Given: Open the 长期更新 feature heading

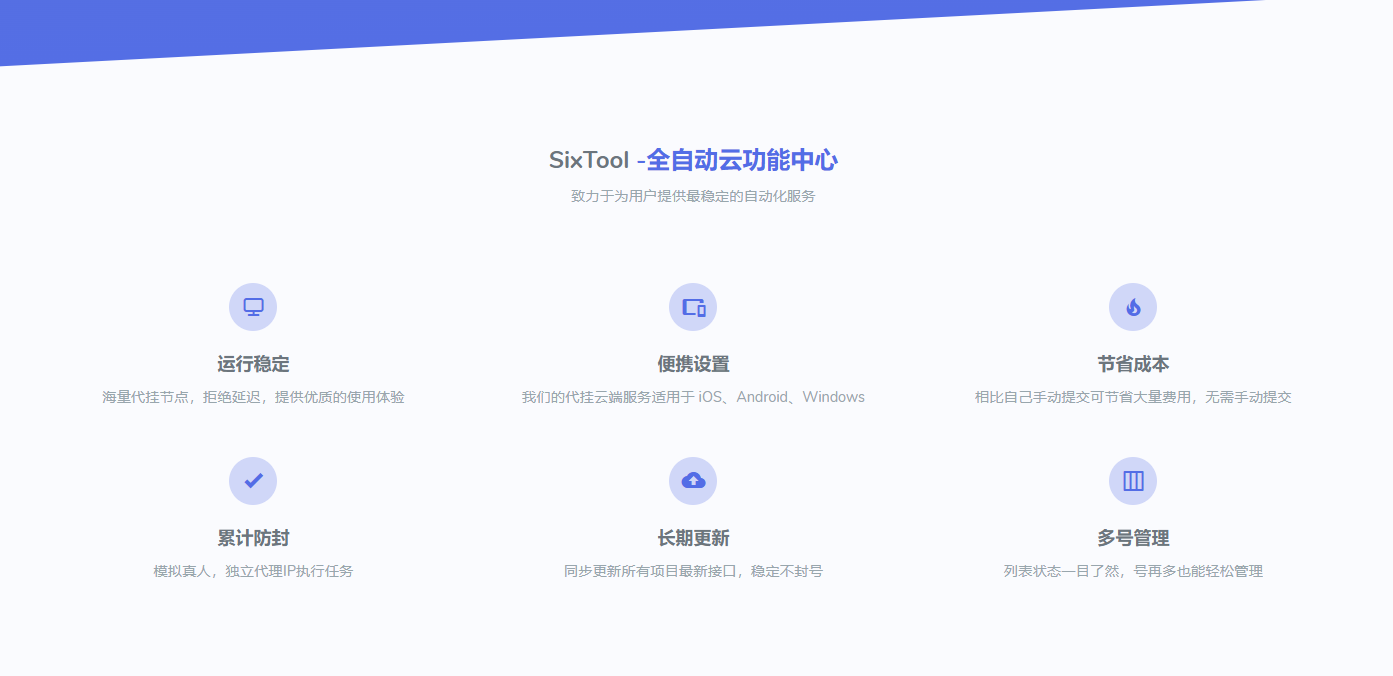Looking at the screenshot, I should [x=693, y=538].
